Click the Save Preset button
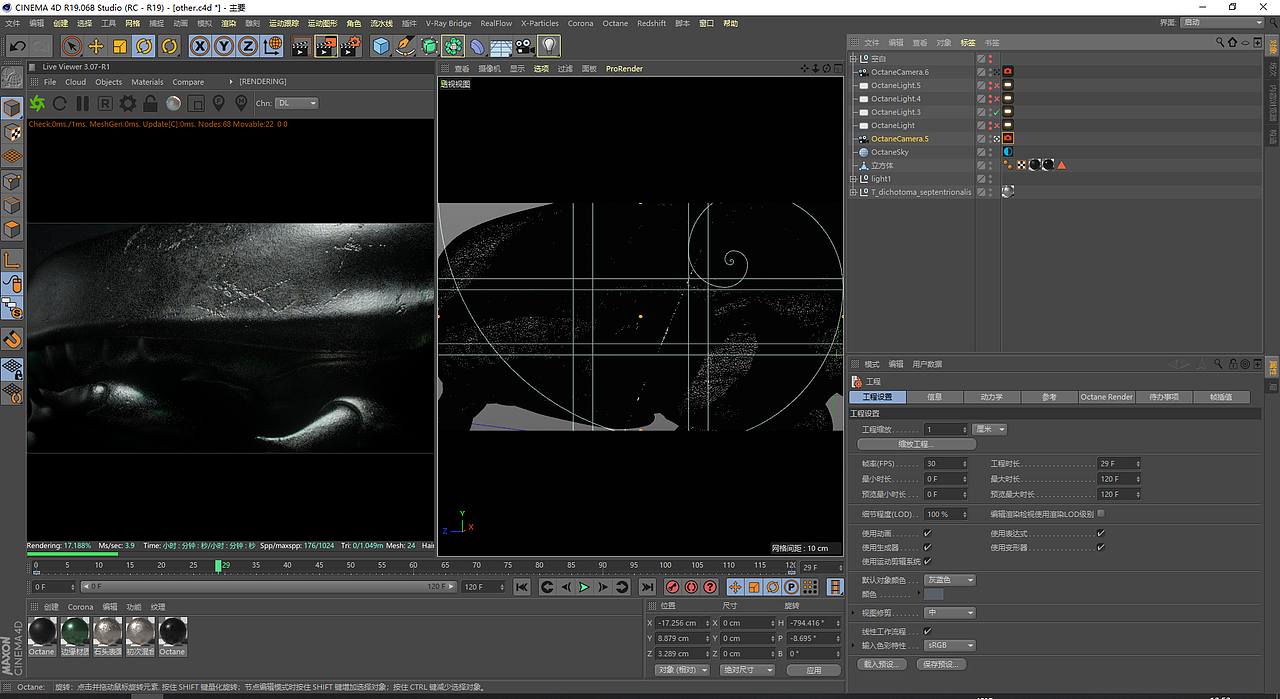1280x699 pixels. pos(941,664)
